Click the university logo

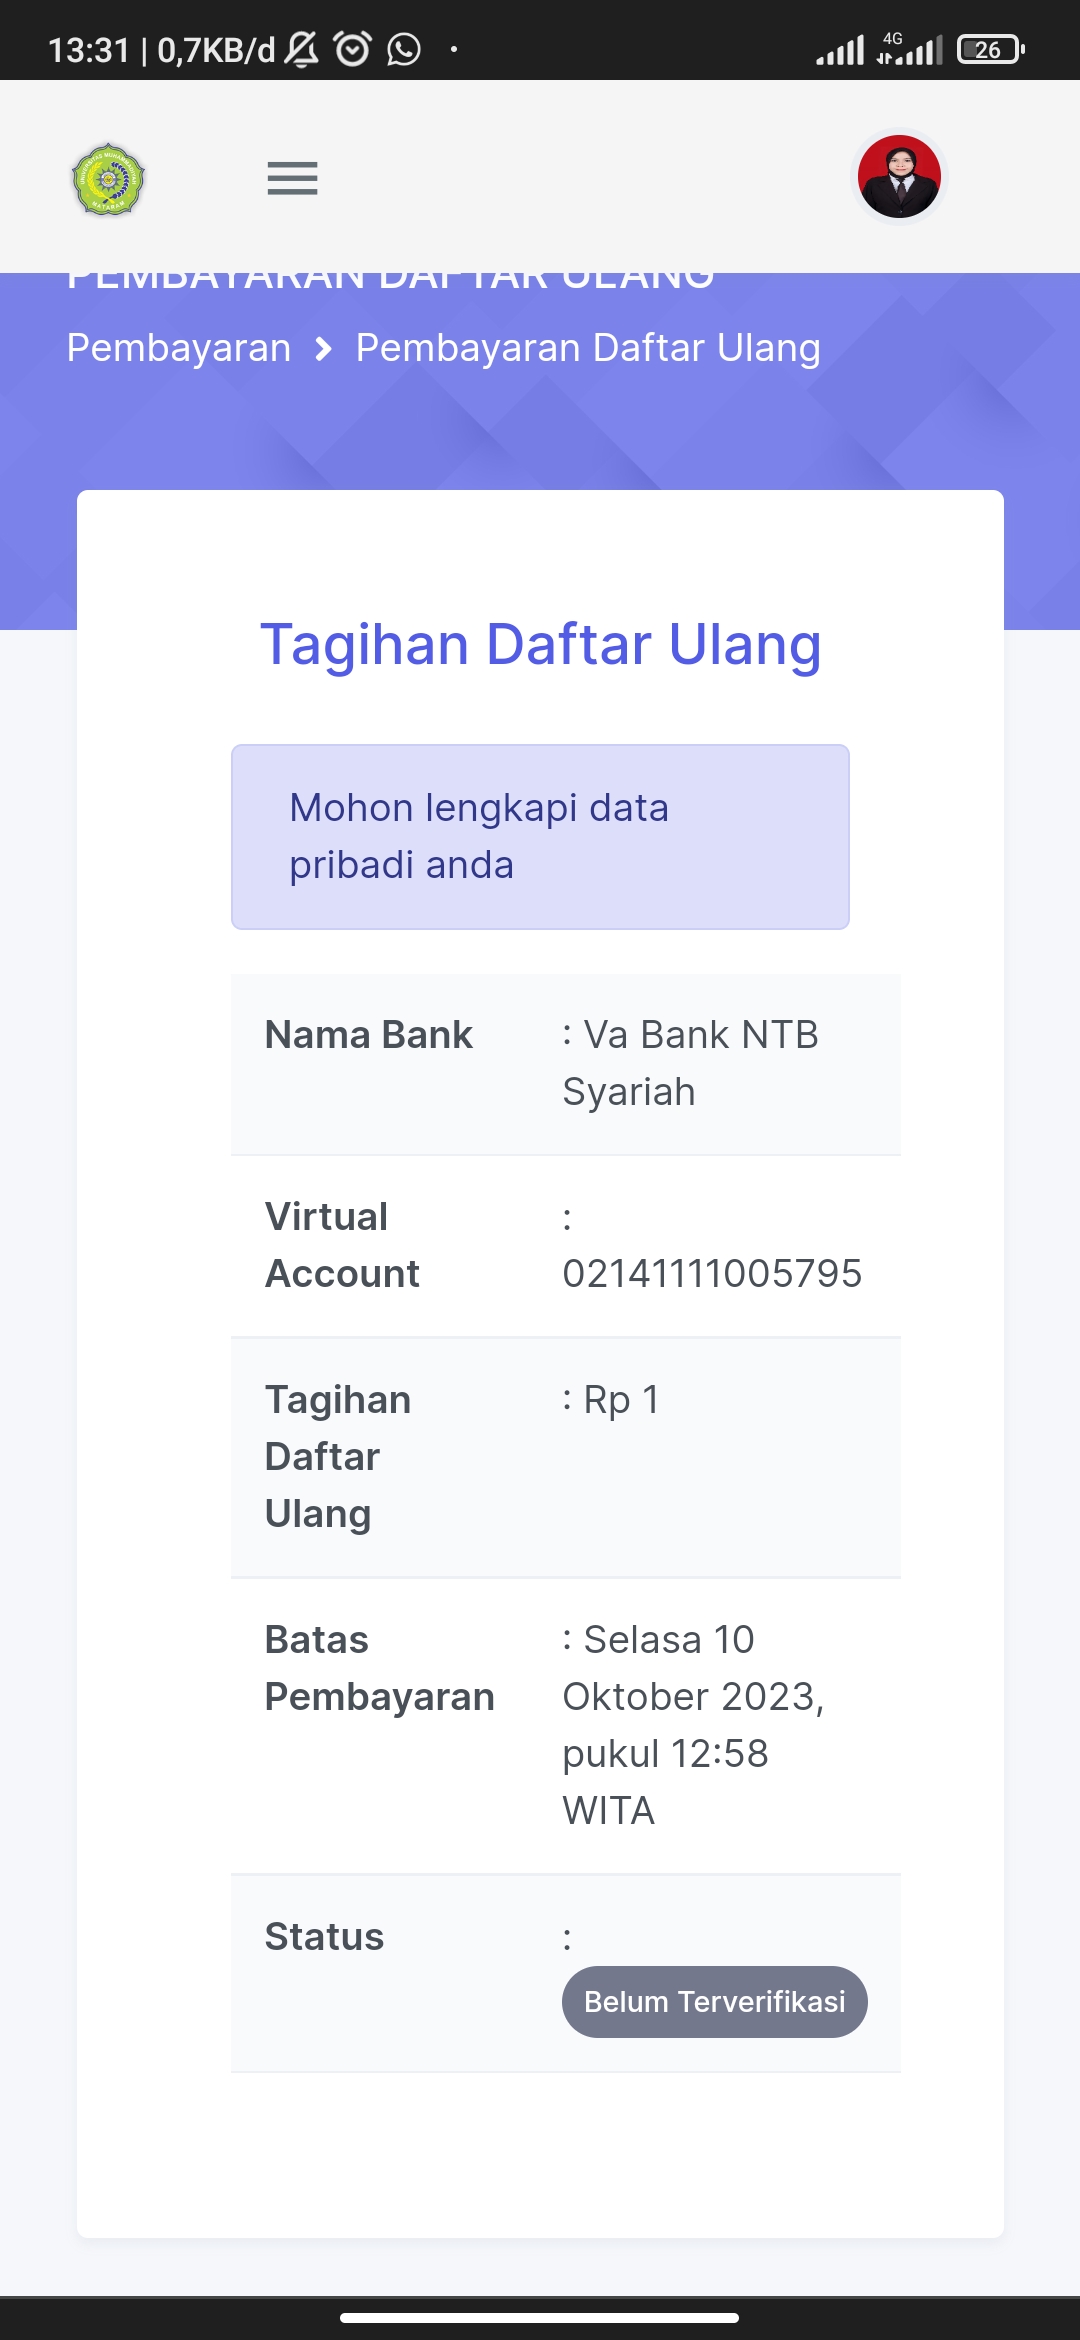click(x=109, y=180)
